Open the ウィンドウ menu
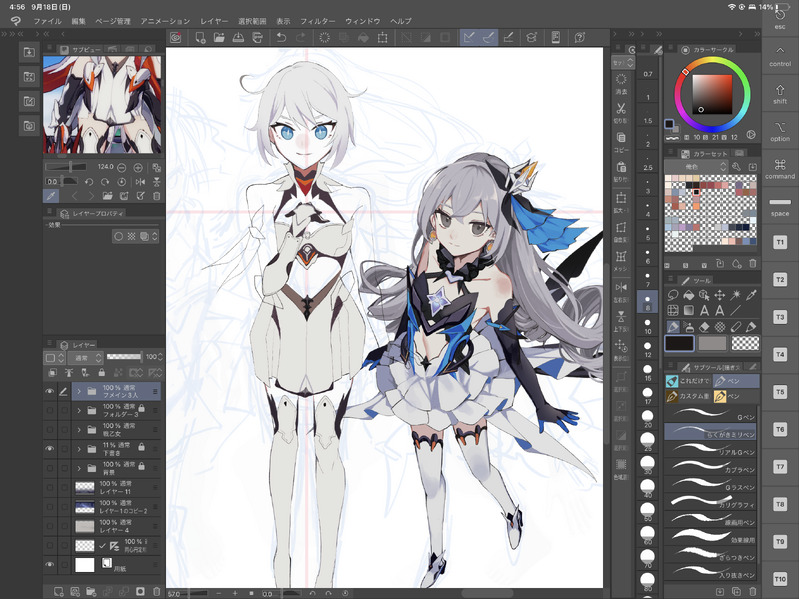 363,21
